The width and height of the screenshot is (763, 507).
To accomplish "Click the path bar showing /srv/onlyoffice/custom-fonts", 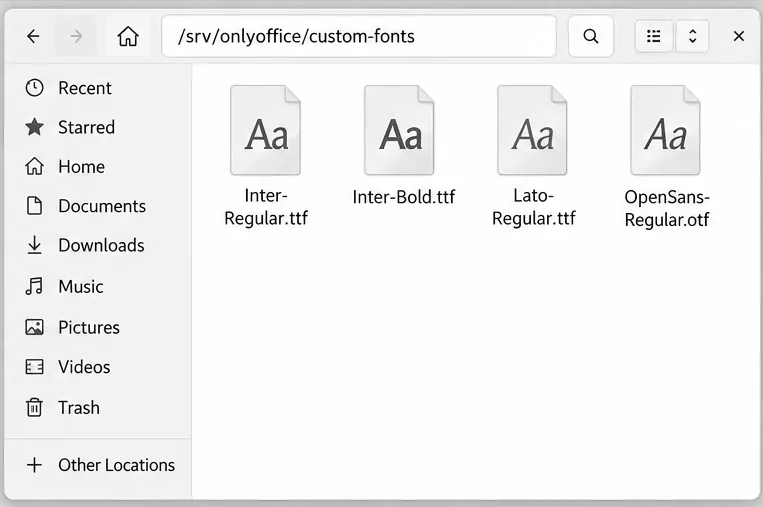I will click(359, 36).
